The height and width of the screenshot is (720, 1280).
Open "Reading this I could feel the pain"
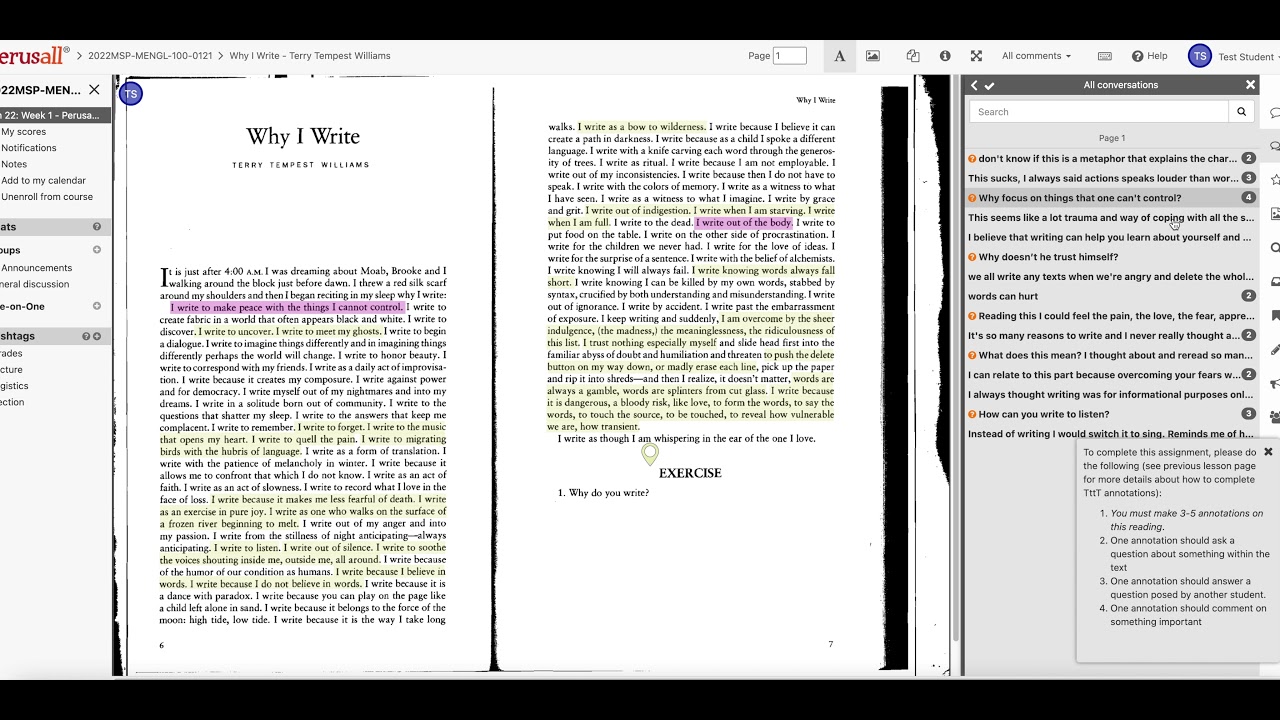point(1111,316)
